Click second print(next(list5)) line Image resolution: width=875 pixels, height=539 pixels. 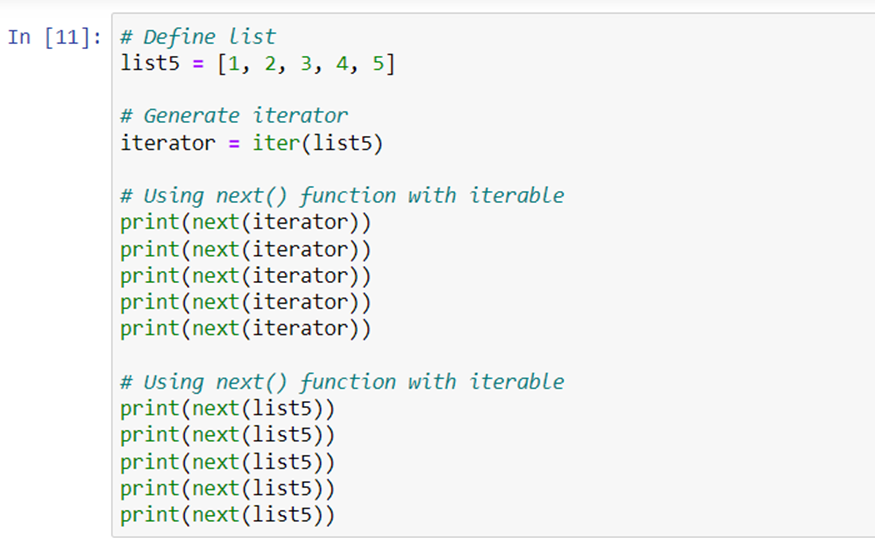[228, 435]
